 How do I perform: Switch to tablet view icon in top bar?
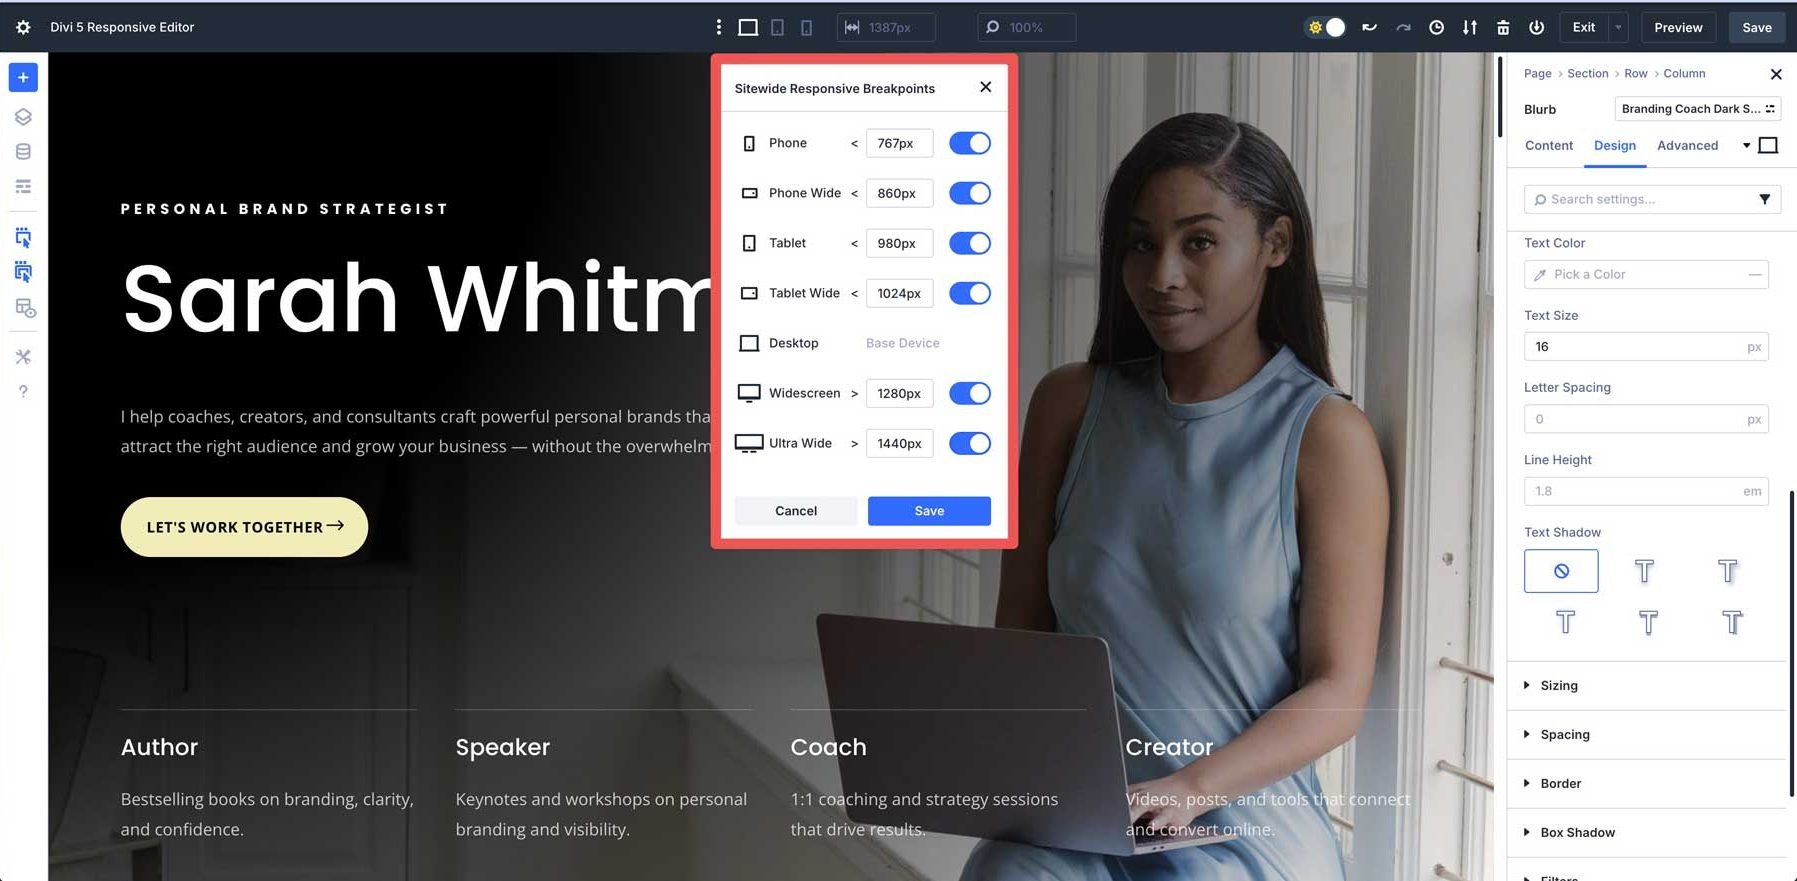coord(777,27)
